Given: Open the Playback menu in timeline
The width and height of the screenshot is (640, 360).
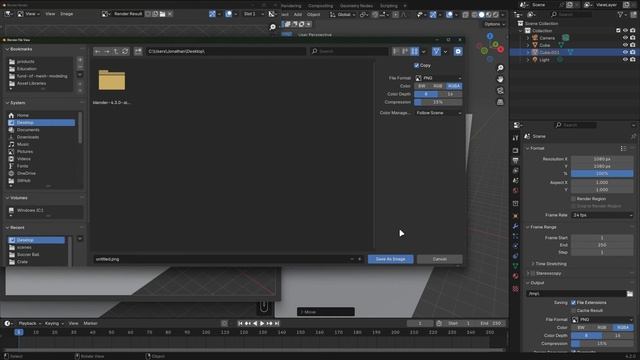Looking at the screenshot, I should tap(29, 323).
